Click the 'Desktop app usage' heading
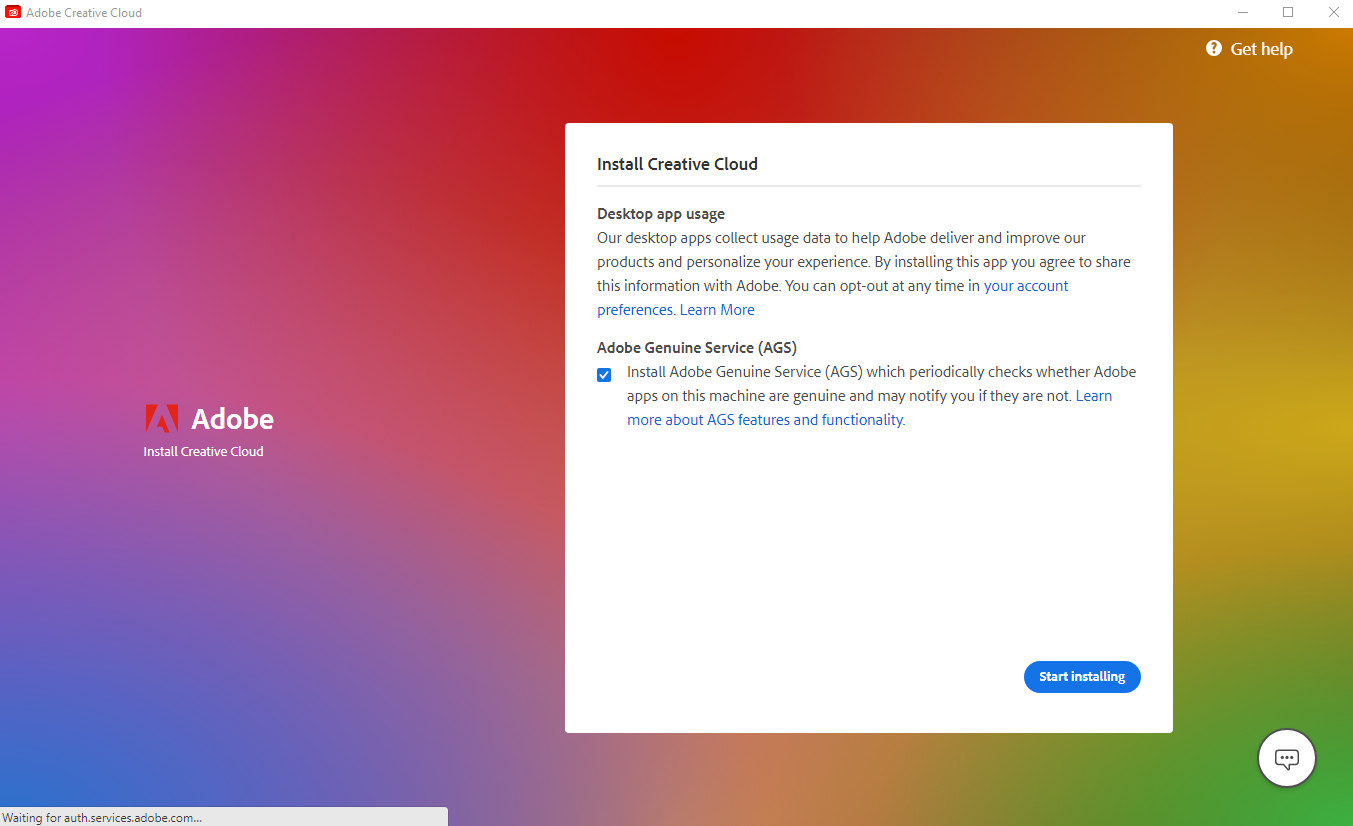 click(660, 214)
